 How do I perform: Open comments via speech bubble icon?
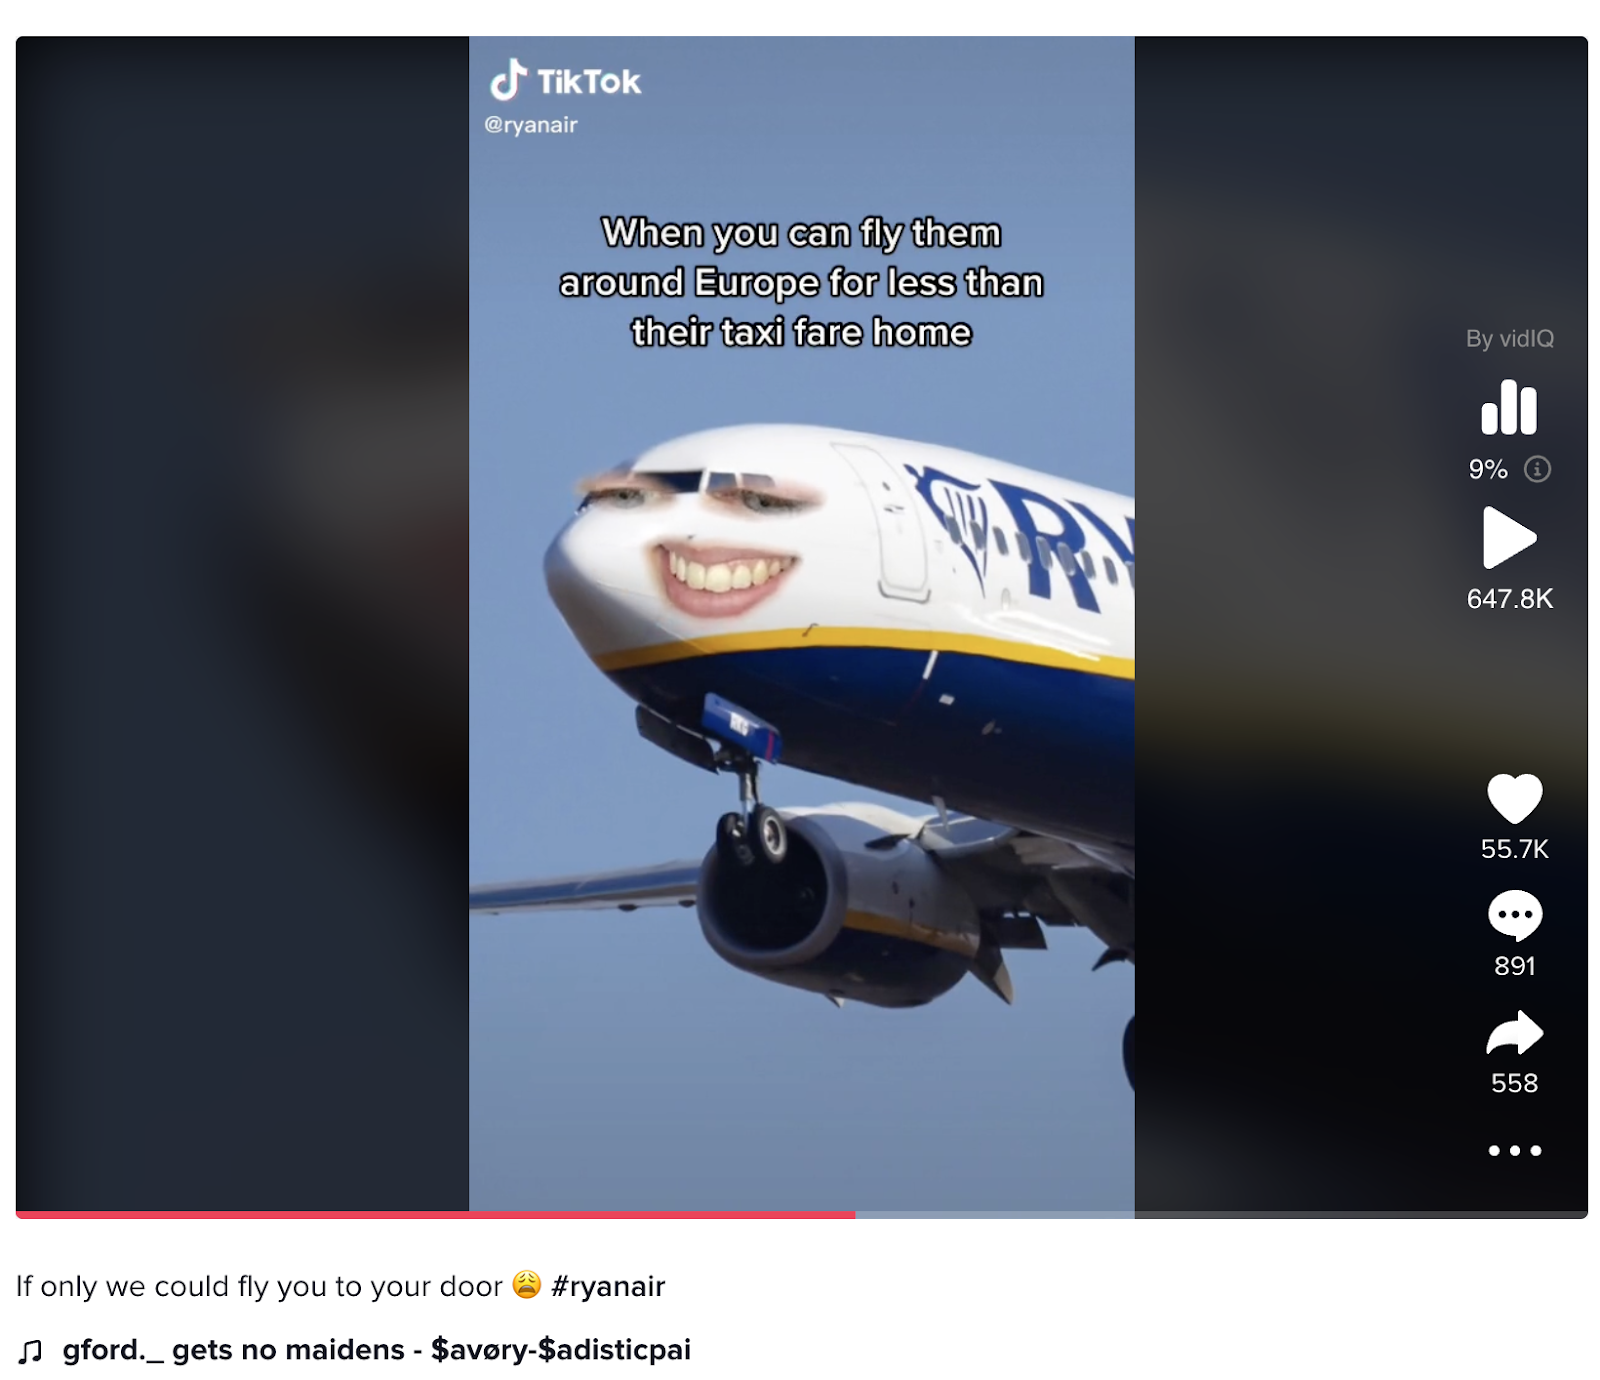pos(1514,915)
